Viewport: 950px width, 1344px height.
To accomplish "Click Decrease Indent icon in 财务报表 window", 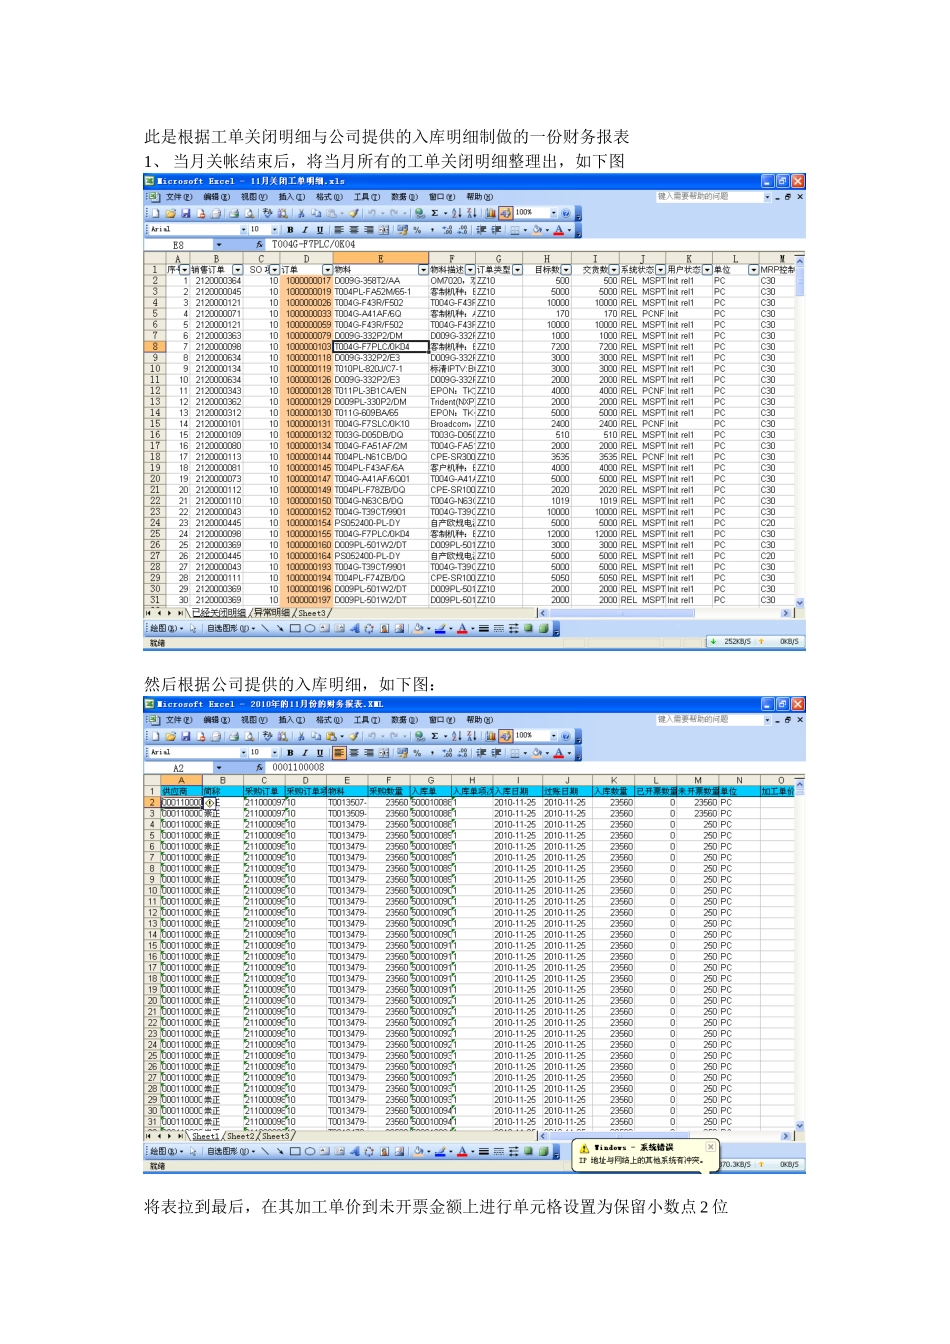I will pyautogui.click(x=482, y=753).
